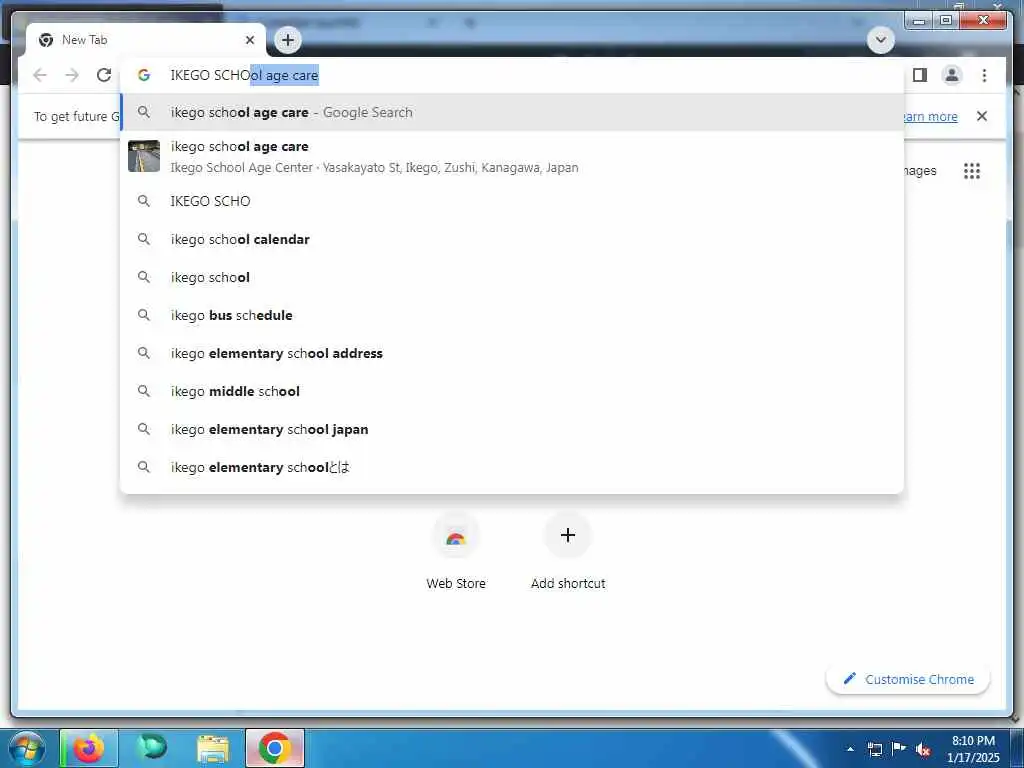Viewport: 1024px width, 768px height.
Task: Toggle the side panel icon
Action: coord(920,75)
